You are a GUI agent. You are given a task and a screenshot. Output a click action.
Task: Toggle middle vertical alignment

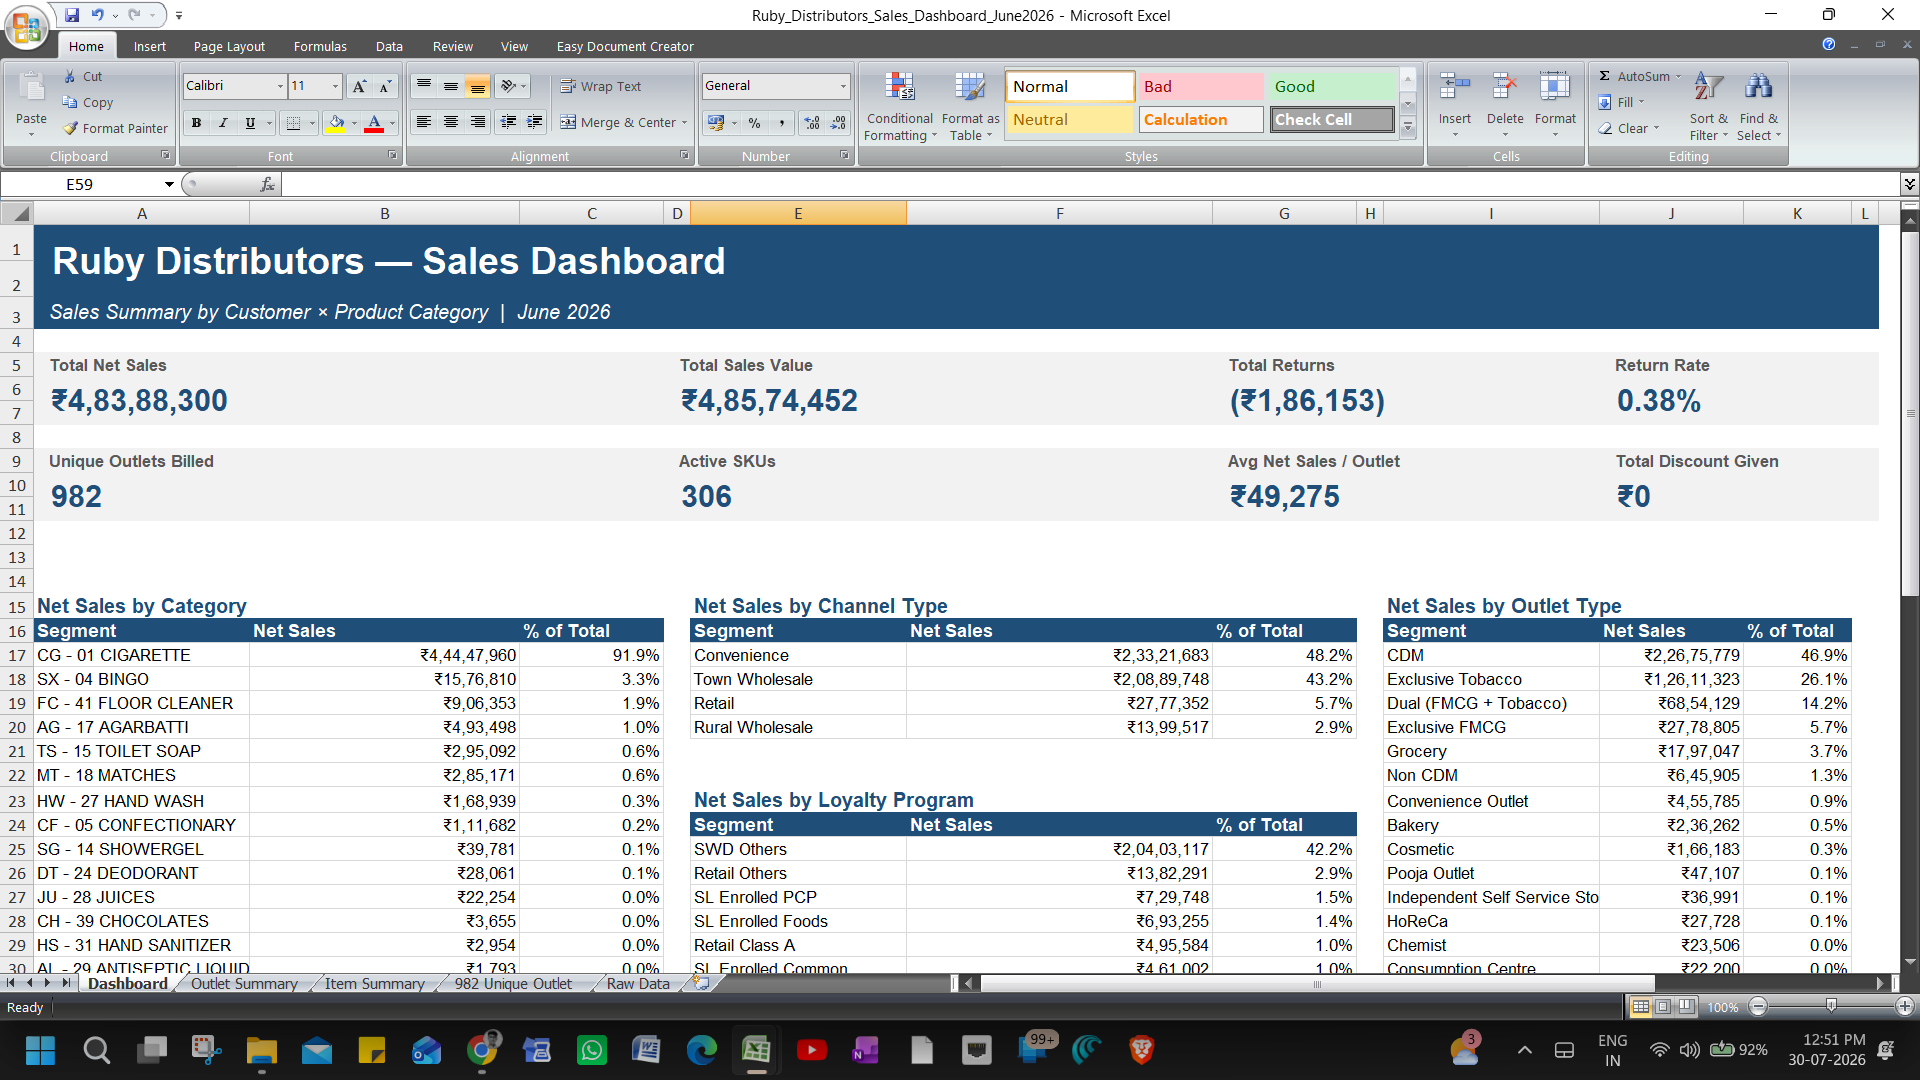click(451, 86)
